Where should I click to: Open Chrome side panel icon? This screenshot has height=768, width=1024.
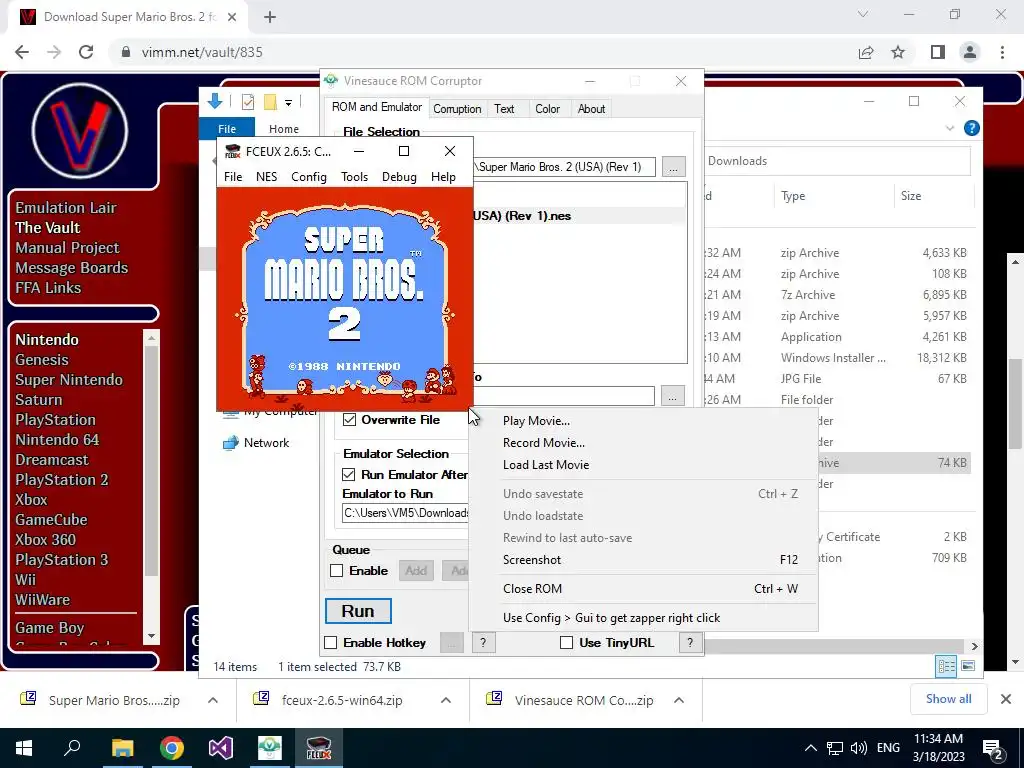click(938, 52)
